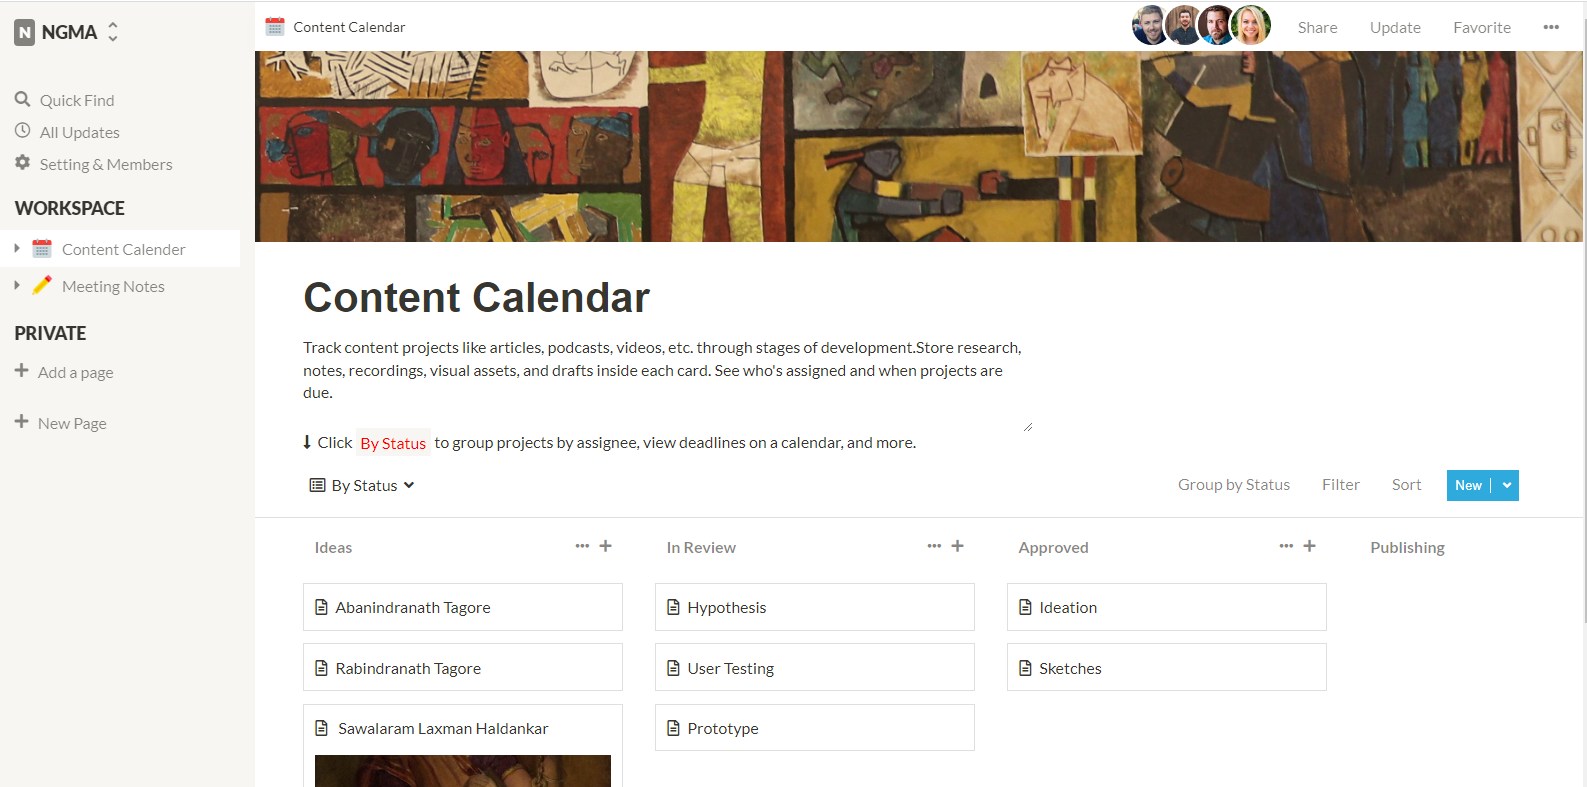Open In Review column options menu
1587x787 pixels.
[x=934, y=546]
